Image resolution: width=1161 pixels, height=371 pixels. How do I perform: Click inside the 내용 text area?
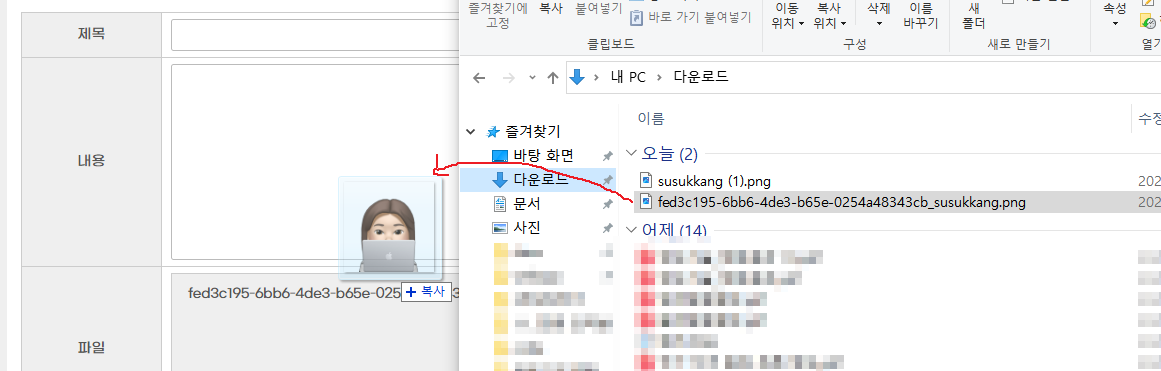315,161
